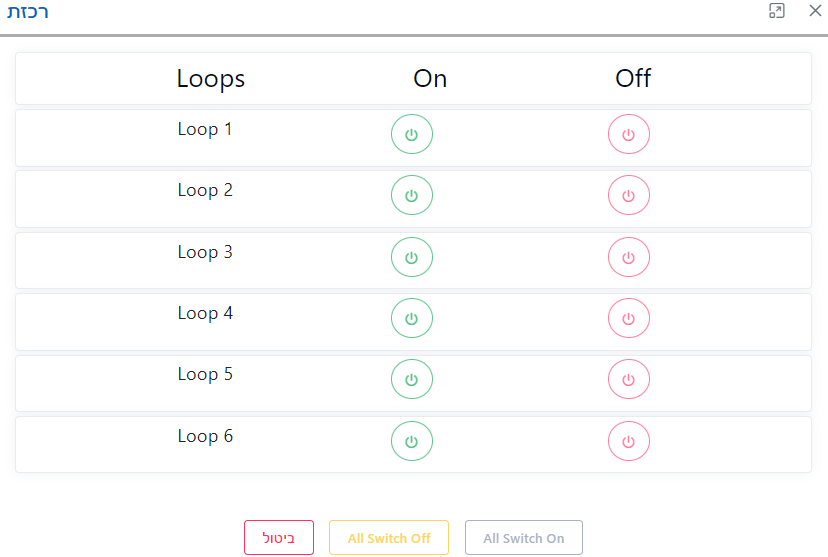
Task: Turn on Loop 6
Action: tap(411, 441)
